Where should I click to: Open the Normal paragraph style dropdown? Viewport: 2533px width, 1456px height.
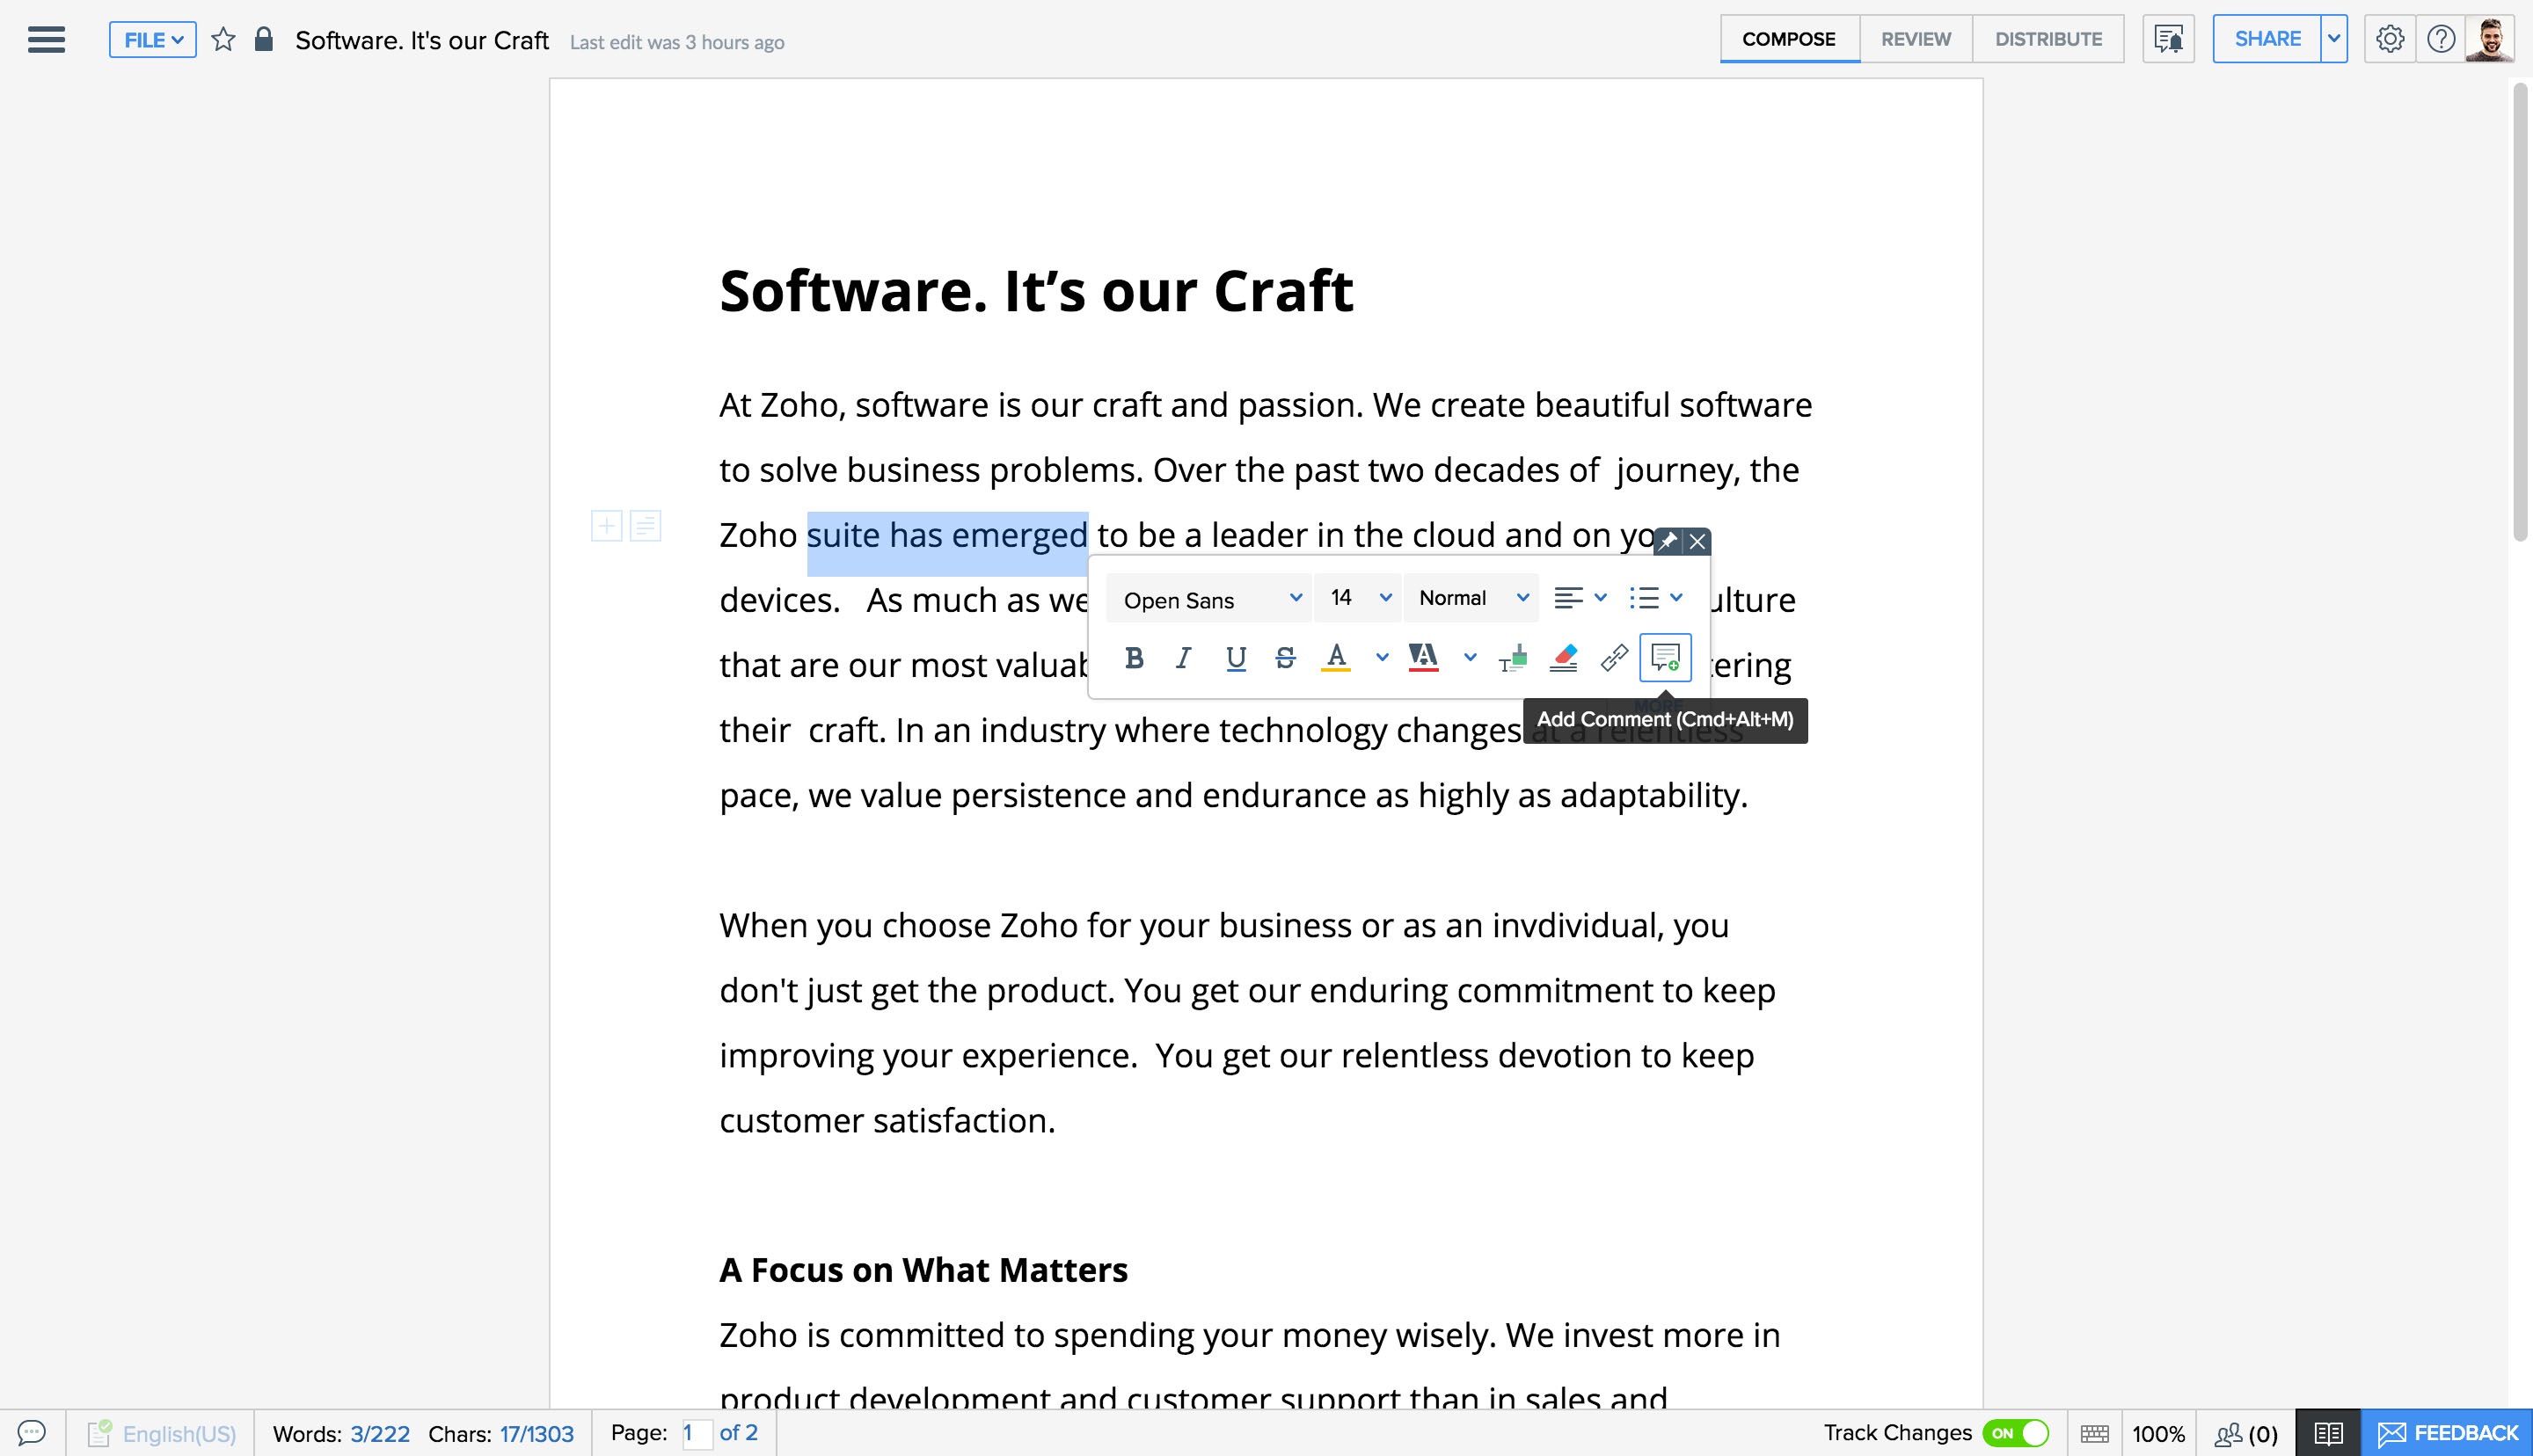1472,598
